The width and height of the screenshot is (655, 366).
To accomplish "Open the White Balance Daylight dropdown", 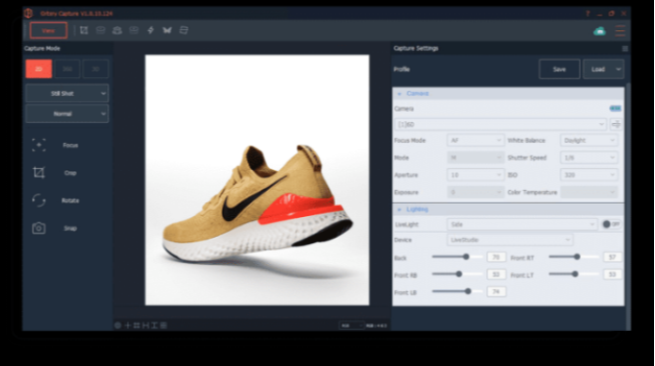I will 589,140.
